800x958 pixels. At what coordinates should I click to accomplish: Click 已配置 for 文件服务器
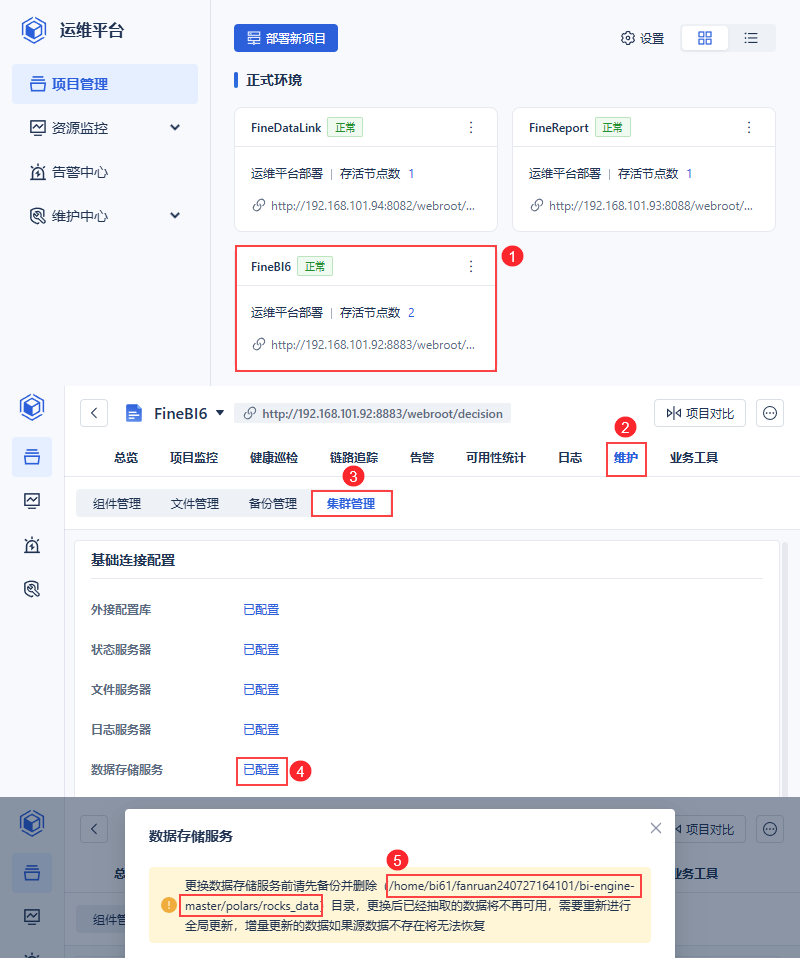coord(261,690)
